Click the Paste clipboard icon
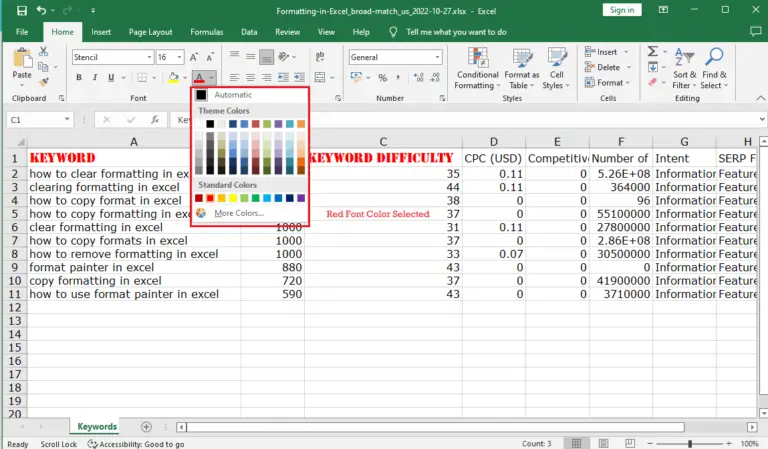Viewport: 768px width, 449px height. click(x=22, y=58)
